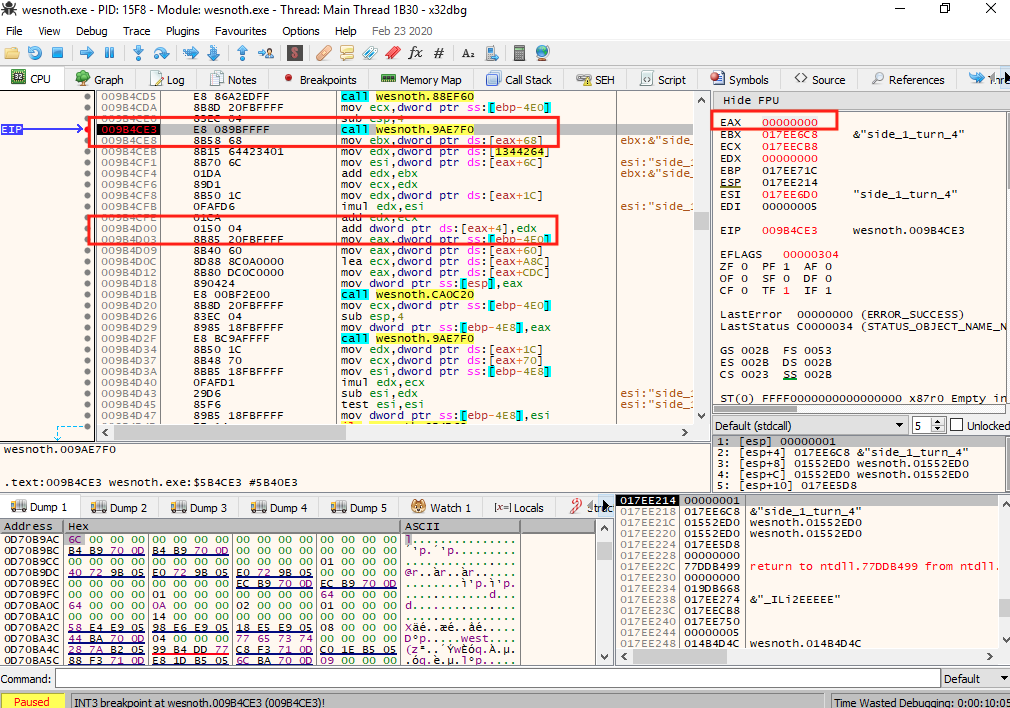Open the Default (stdcall) calling convention dropdown
The image size is (1010, 708).
(810, 426)
